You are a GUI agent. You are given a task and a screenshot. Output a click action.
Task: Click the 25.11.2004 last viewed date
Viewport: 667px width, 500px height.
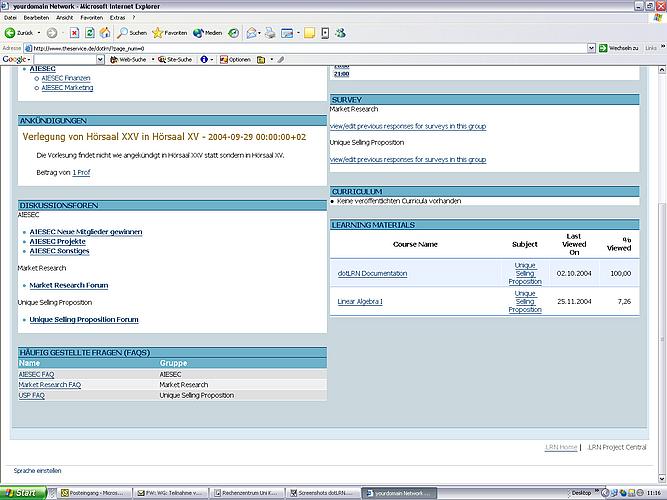click(x=574, y=302)
